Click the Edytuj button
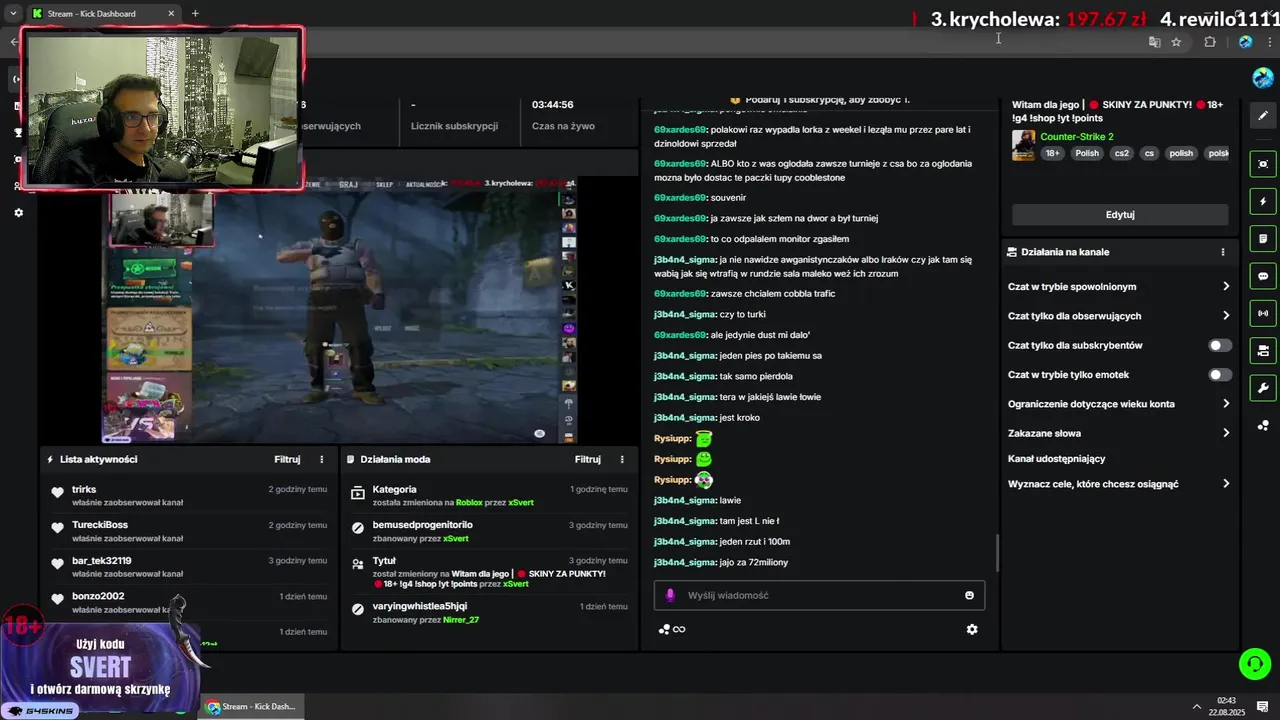The image size is (1280, 720). (x=1120, y=214)
